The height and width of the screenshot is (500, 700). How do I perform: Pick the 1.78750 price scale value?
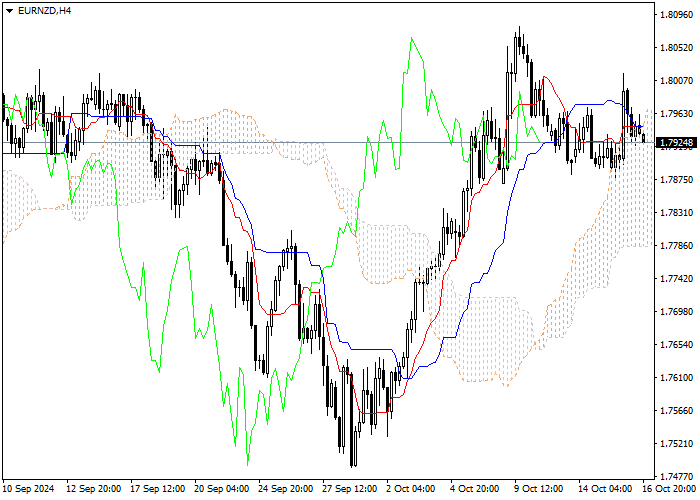pyautogui.click(x=676, y=179)
